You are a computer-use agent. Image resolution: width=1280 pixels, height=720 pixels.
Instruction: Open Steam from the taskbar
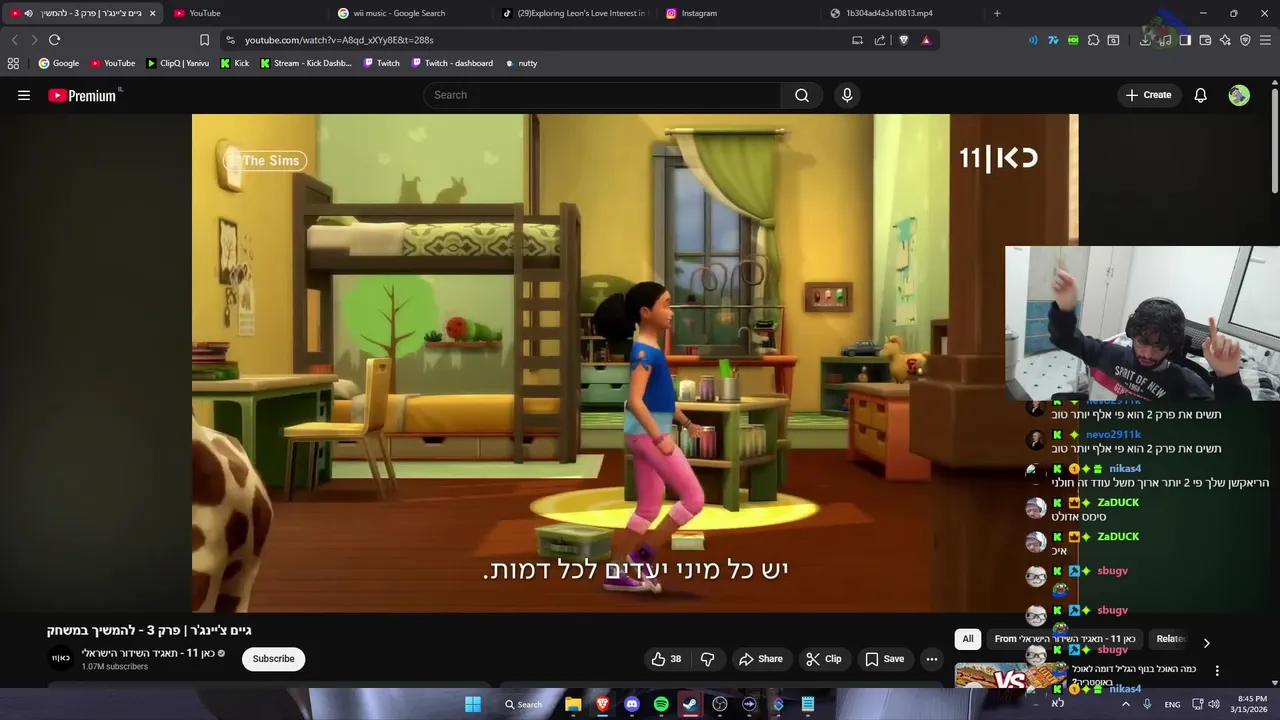pos(690,704)
